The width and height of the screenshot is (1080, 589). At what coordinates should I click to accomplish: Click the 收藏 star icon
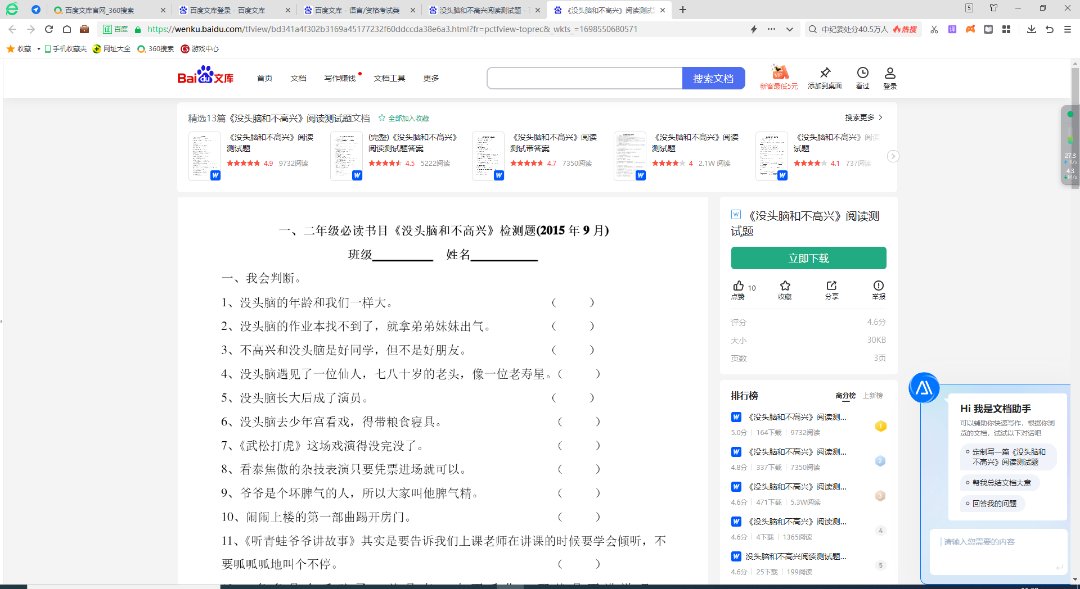click(x=785, y=286)
